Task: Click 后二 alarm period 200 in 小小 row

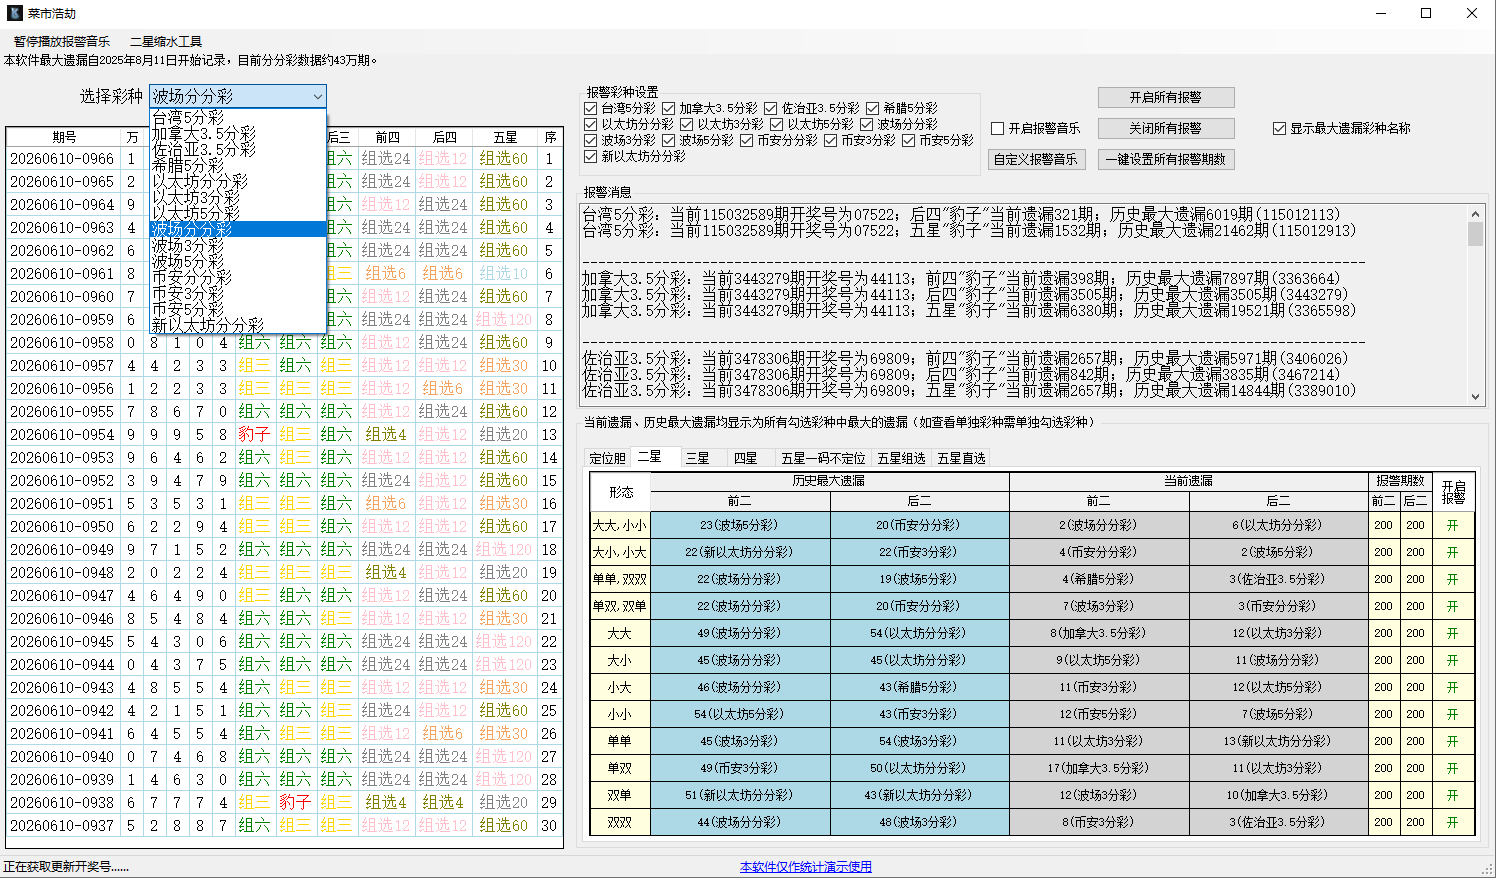Action: tap(1415, 714)
